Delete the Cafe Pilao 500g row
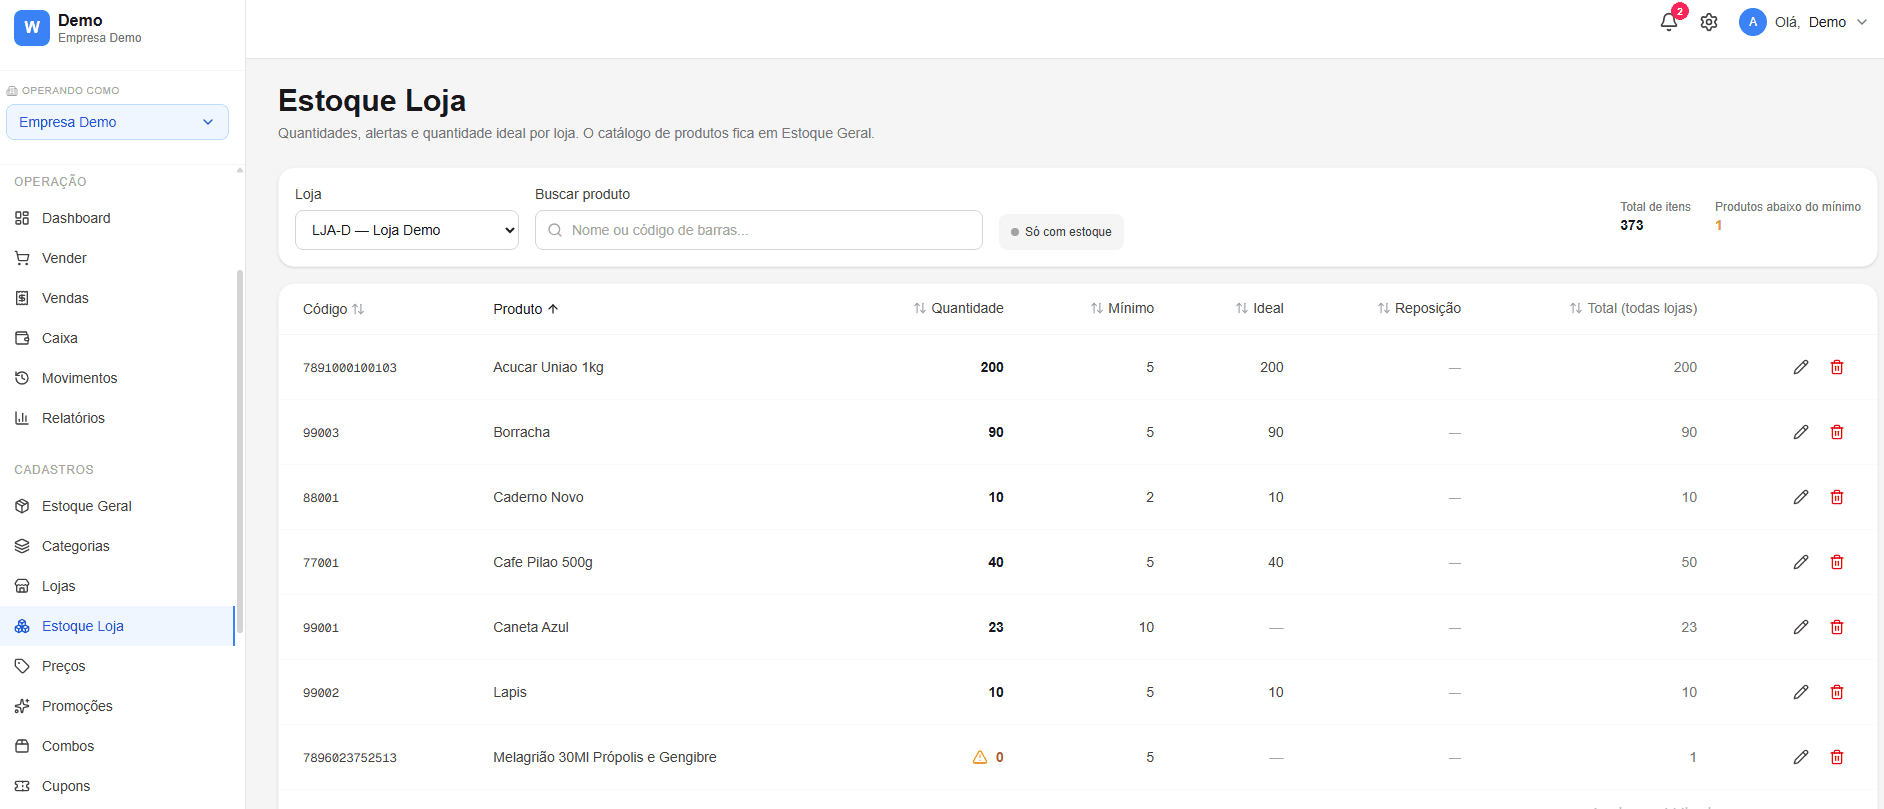The width and height of the screenshot is (1884, 809). (1837, 562)
